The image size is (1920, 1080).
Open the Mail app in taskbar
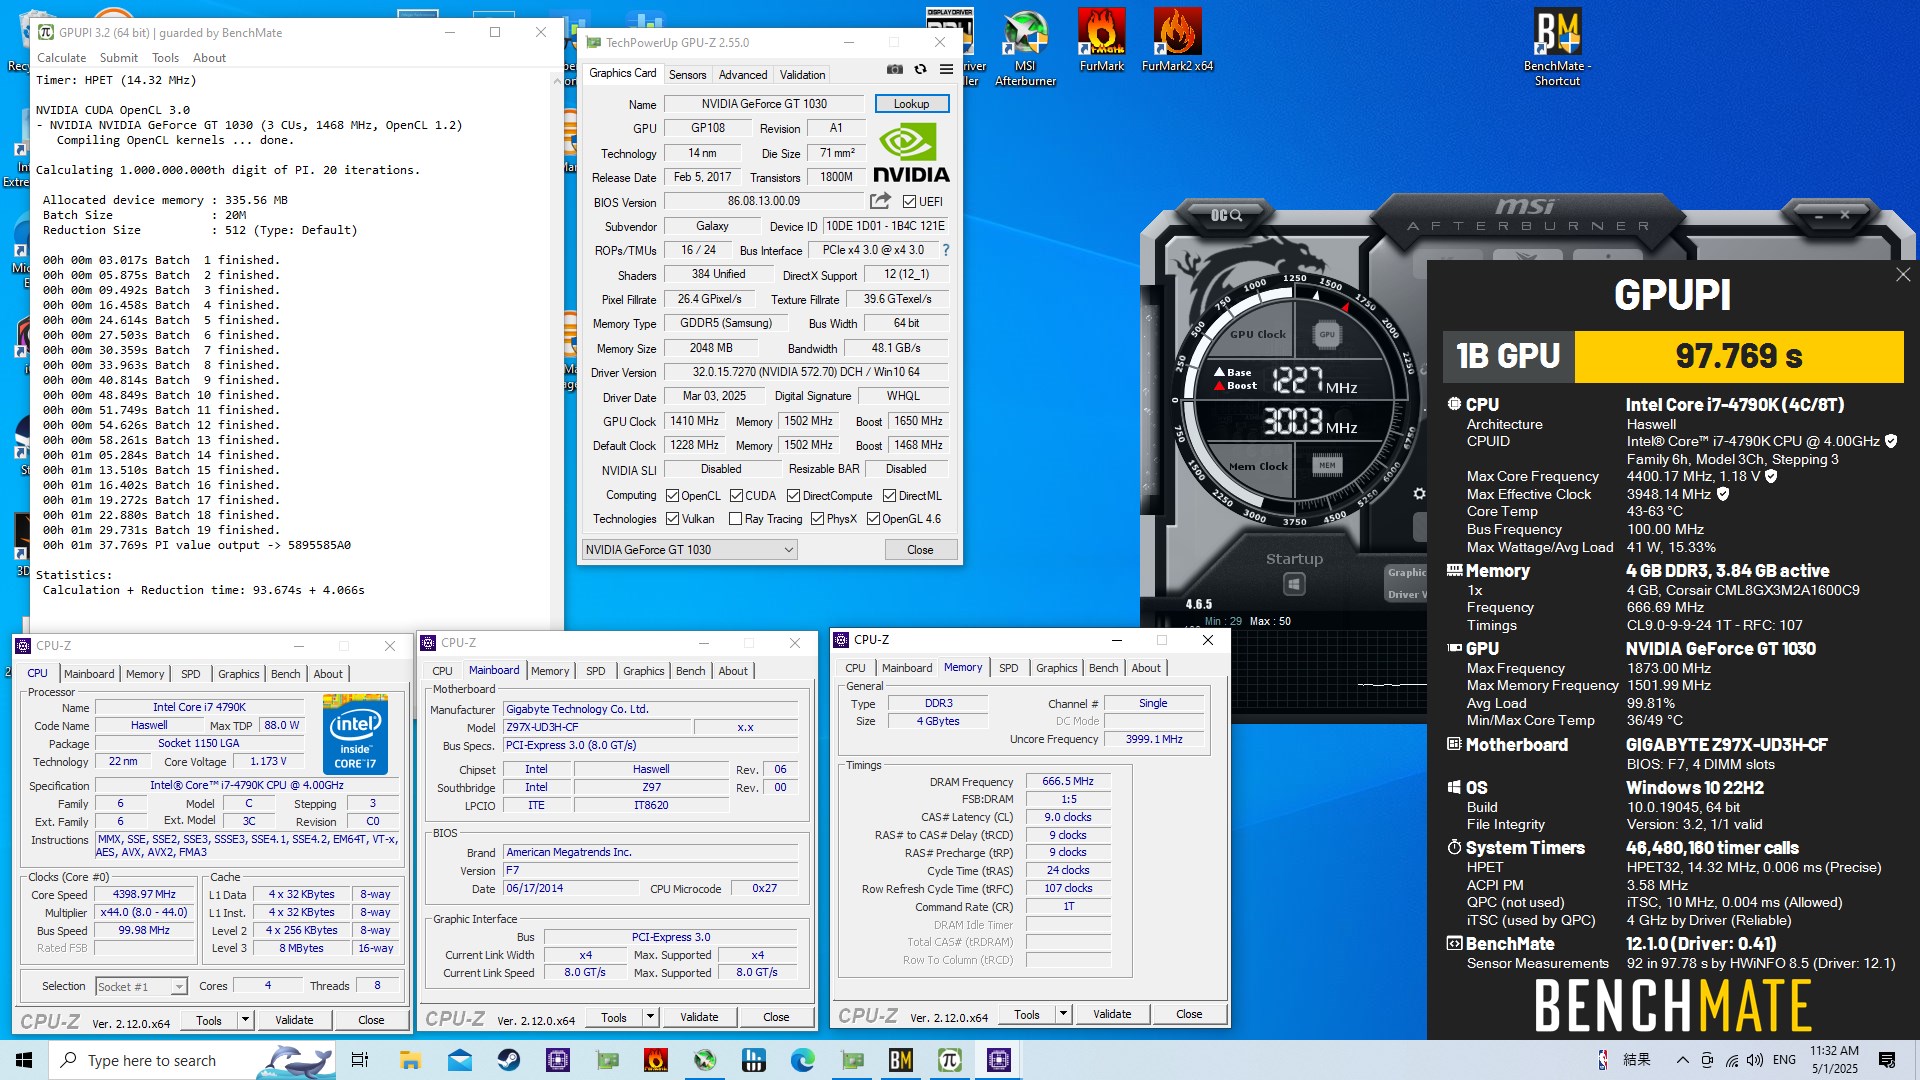pyautogui.click(x=460, y=1060)
